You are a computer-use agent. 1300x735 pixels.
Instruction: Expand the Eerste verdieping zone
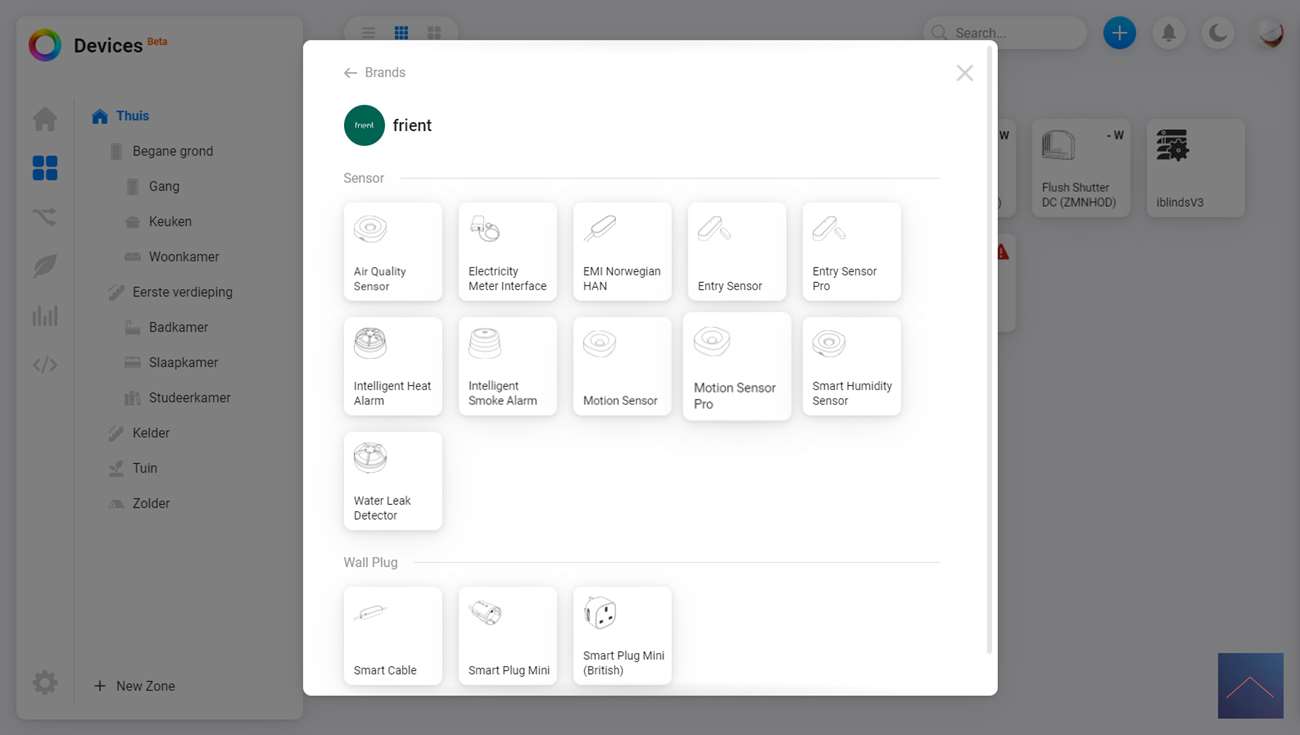[182, 292]
